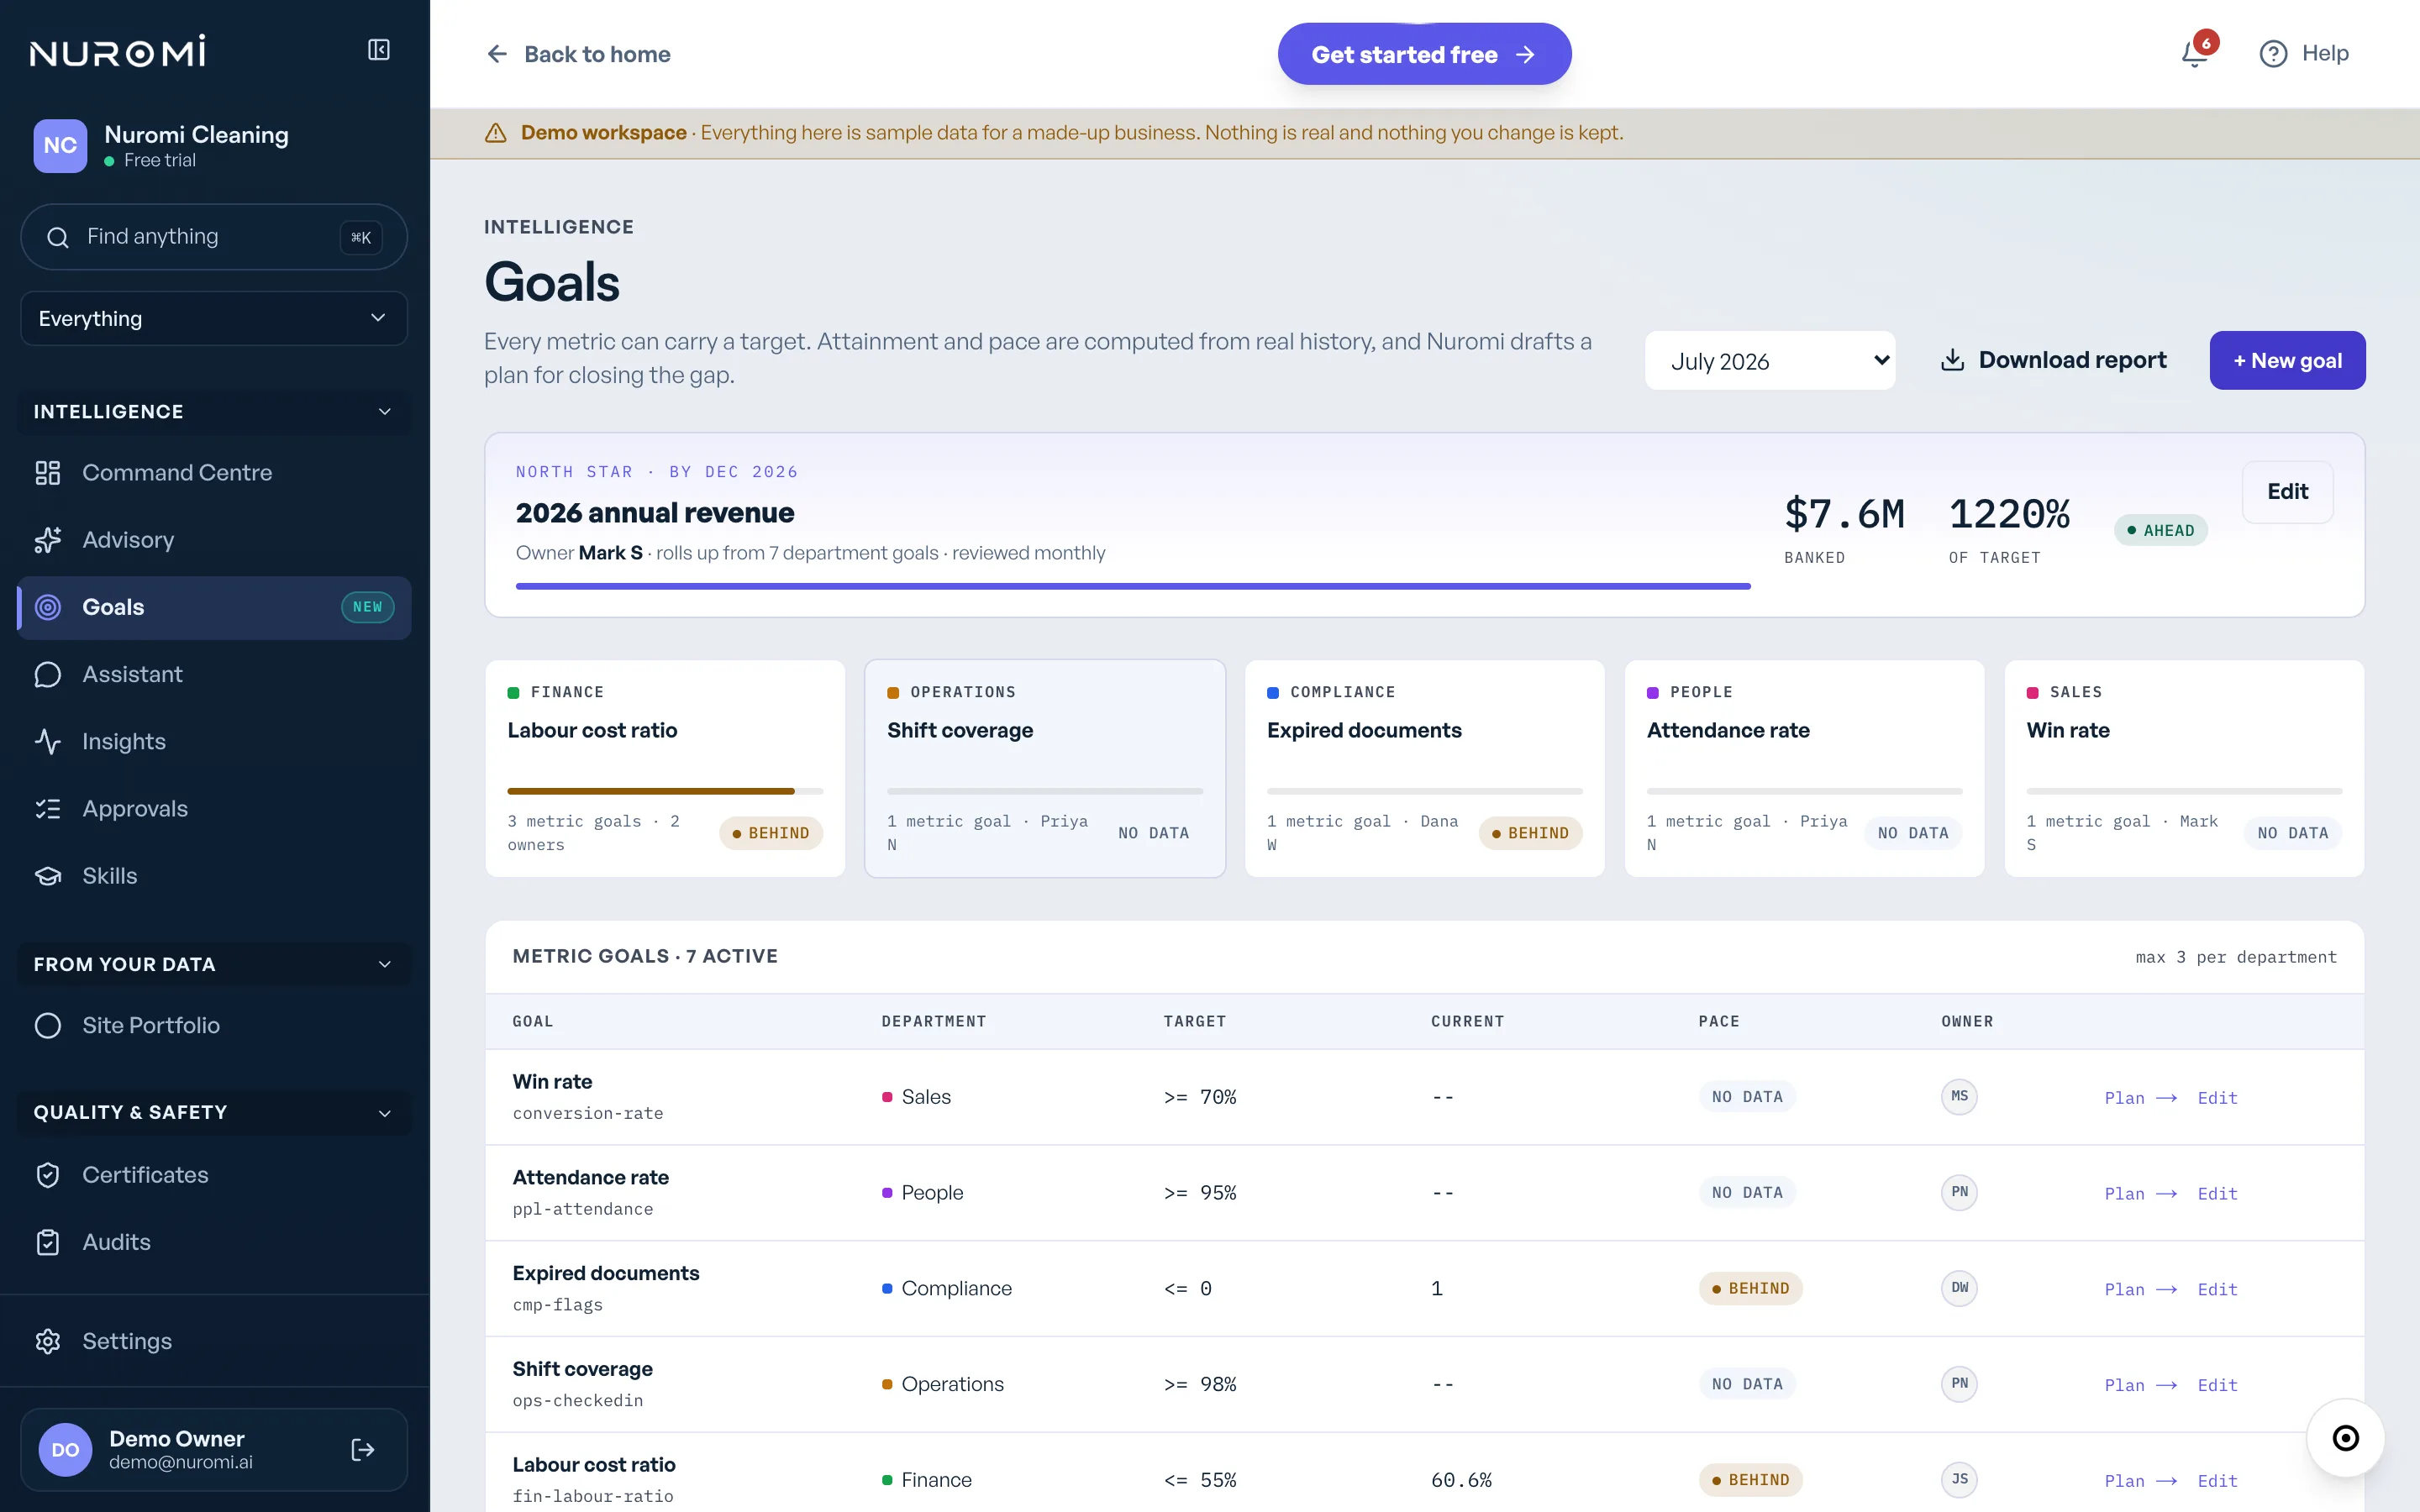
Task: Click Download report
Action: [x=2053, y=360]
